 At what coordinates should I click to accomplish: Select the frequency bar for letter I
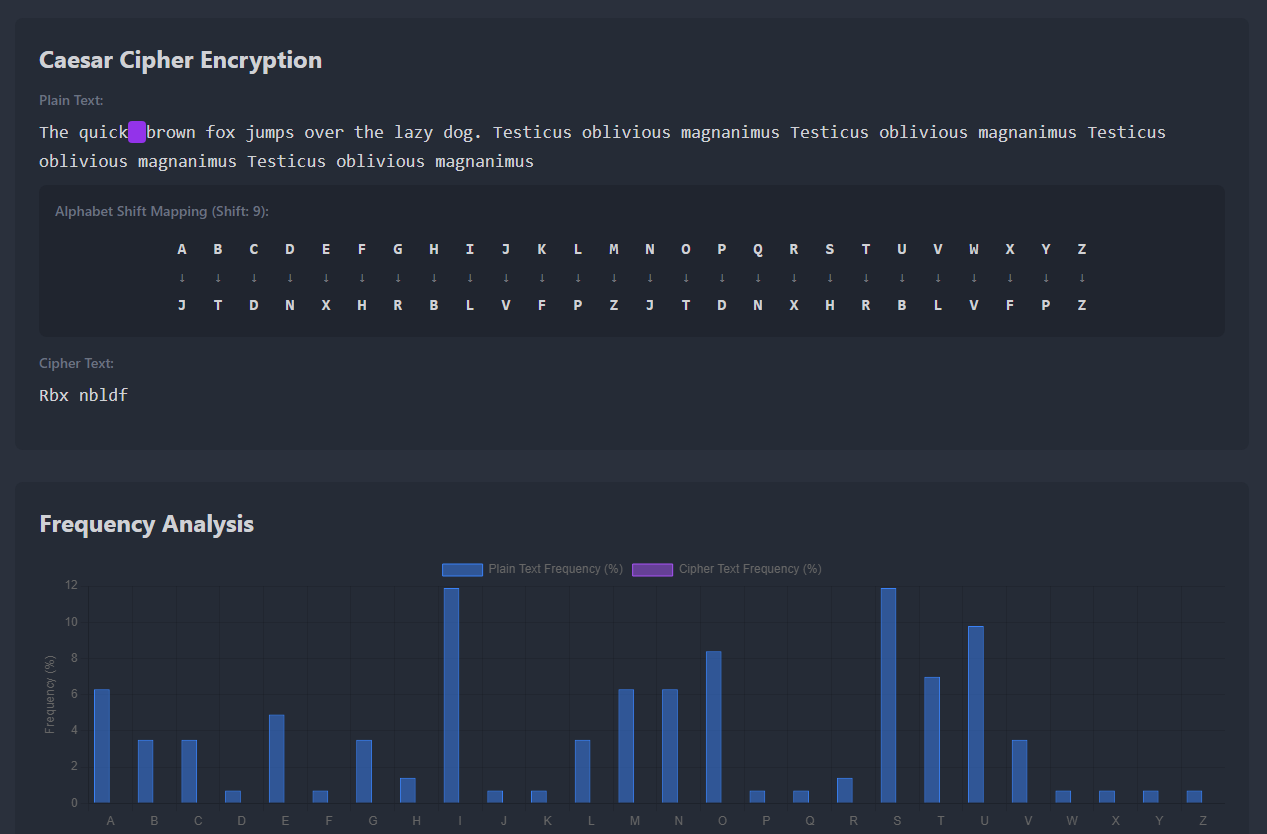pos(452,695)
